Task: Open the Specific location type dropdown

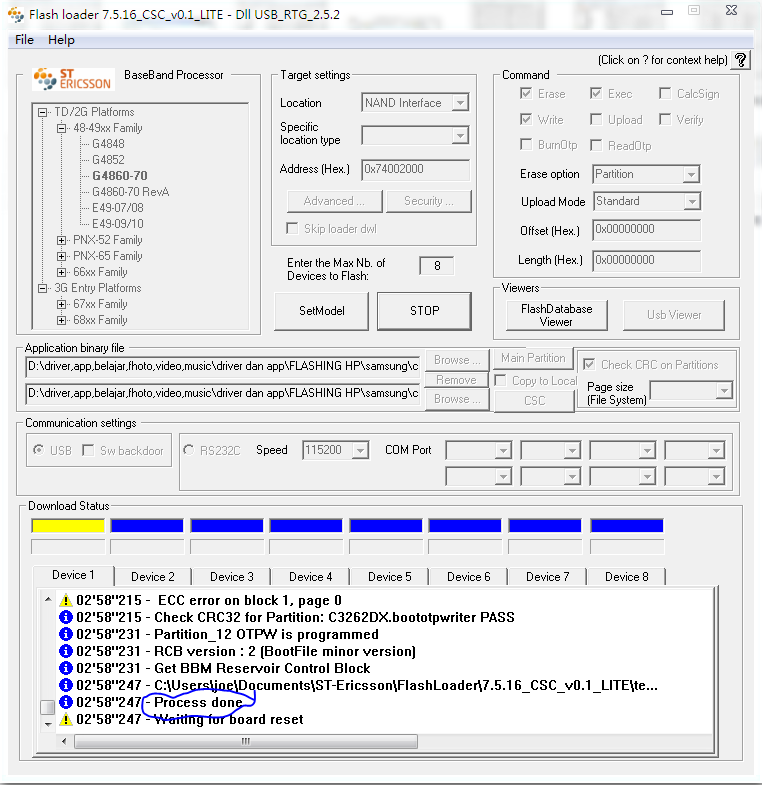Action: pyautogui.click(x=460, y=135)
